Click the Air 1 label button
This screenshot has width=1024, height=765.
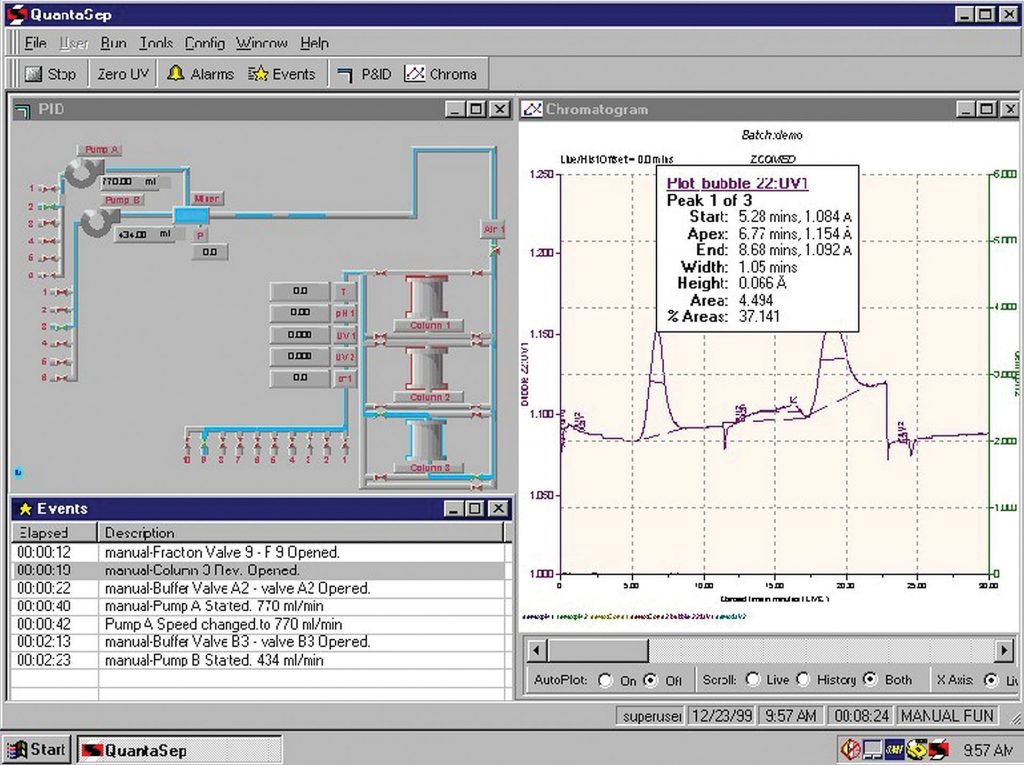494,229
